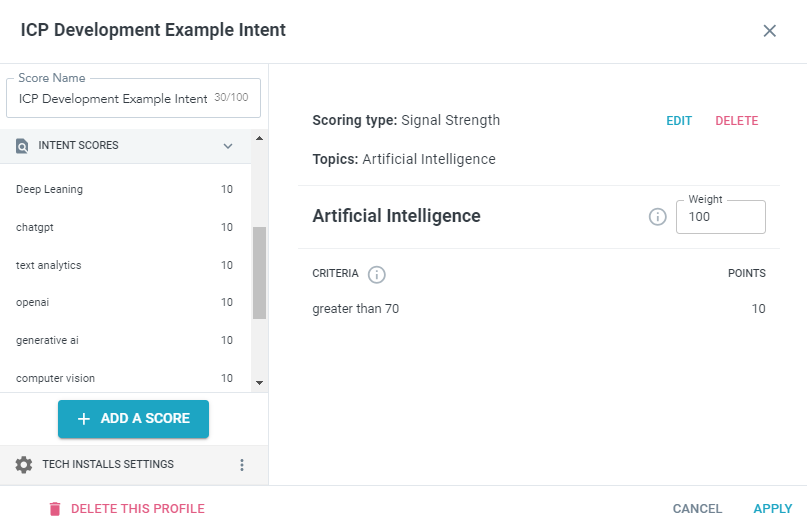Select the openai intent score
The width and height of the screenshot is (807, 531).
[x=34, y=302]
